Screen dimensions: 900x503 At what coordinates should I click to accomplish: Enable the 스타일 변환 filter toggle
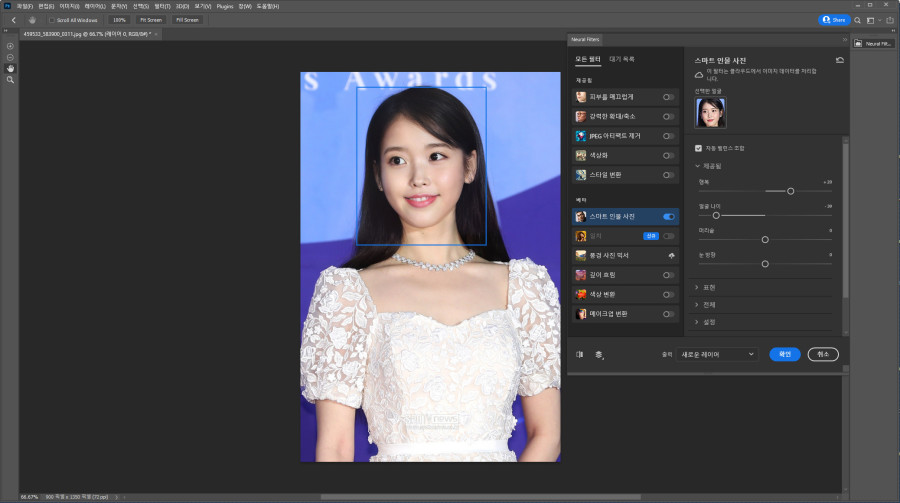(669, 175)
